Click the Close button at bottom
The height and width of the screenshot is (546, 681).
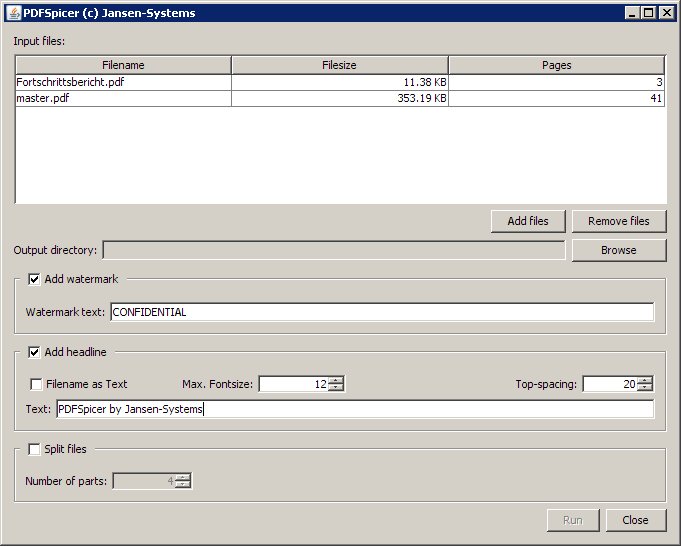(x=635, y=520)
